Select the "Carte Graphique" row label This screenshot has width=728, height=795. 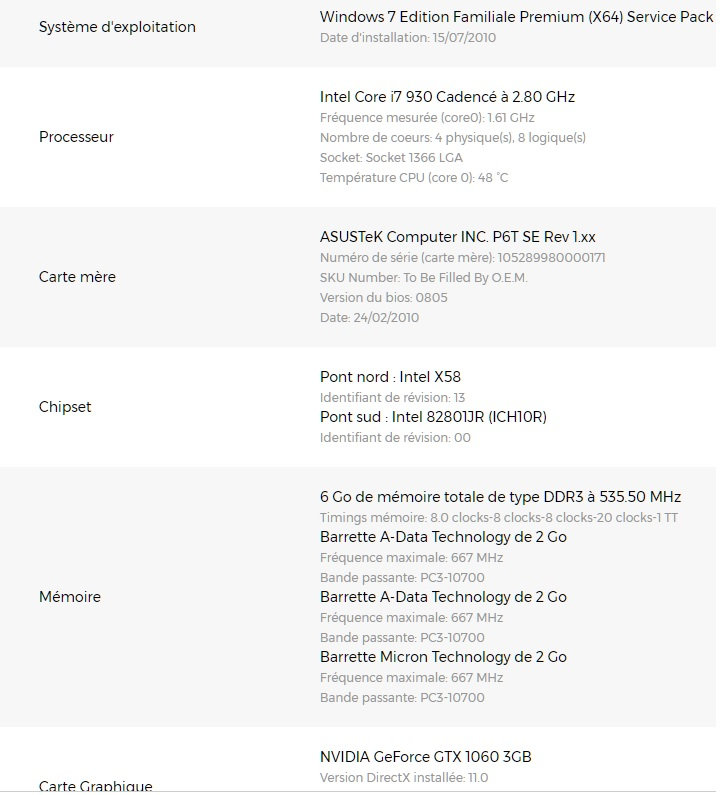coord(95,787)
